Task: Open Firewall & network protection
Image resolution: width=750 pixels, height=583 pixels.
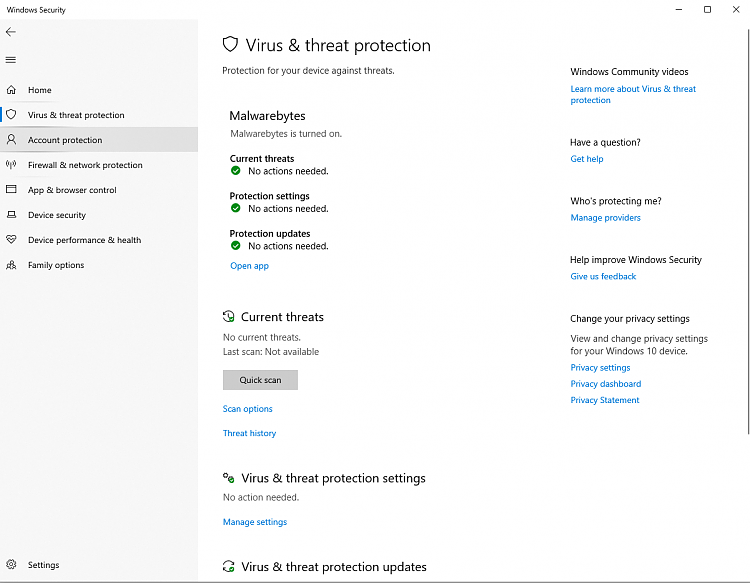Action: pos(99,165)
